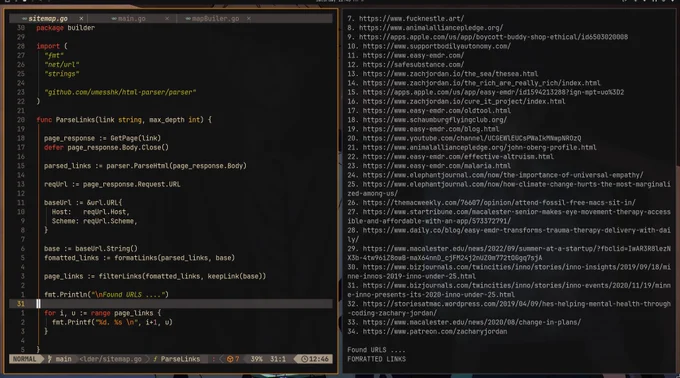Click the easy-emdr.com/blog.html URL
This screenshot has width=680, height=378.
[x=431, y=129]
